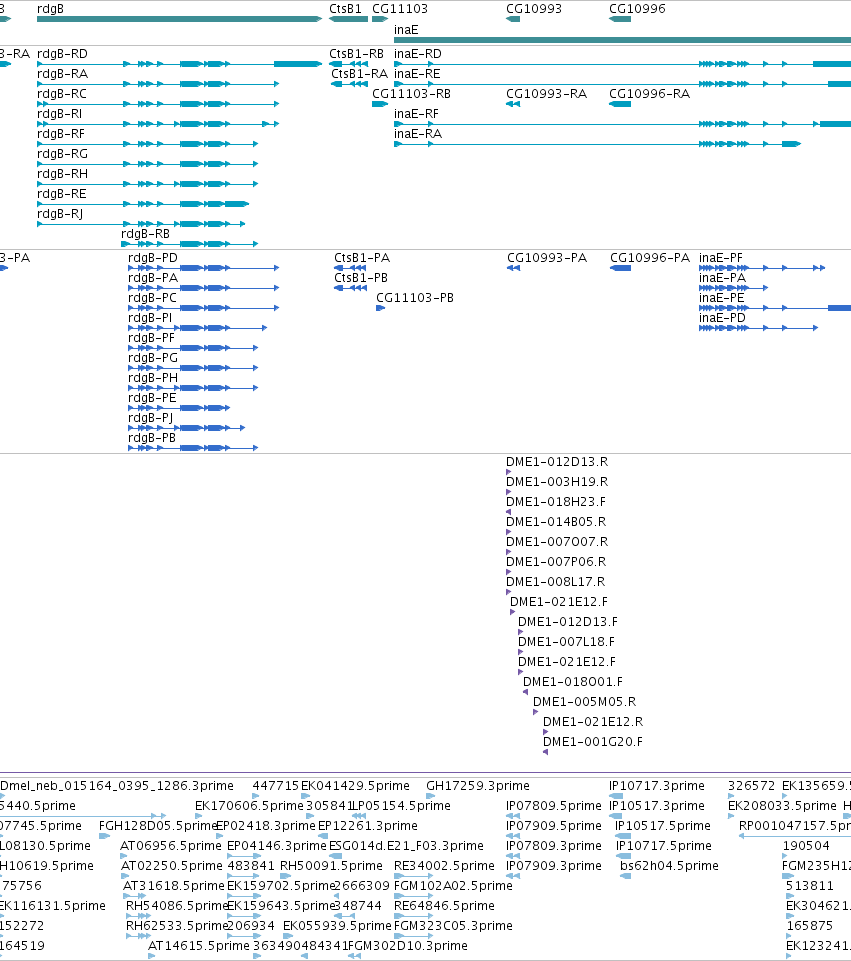This screenshot has width=851, height=961.
Task: Select the CG10996-RA transcript label
Action: 649,94
